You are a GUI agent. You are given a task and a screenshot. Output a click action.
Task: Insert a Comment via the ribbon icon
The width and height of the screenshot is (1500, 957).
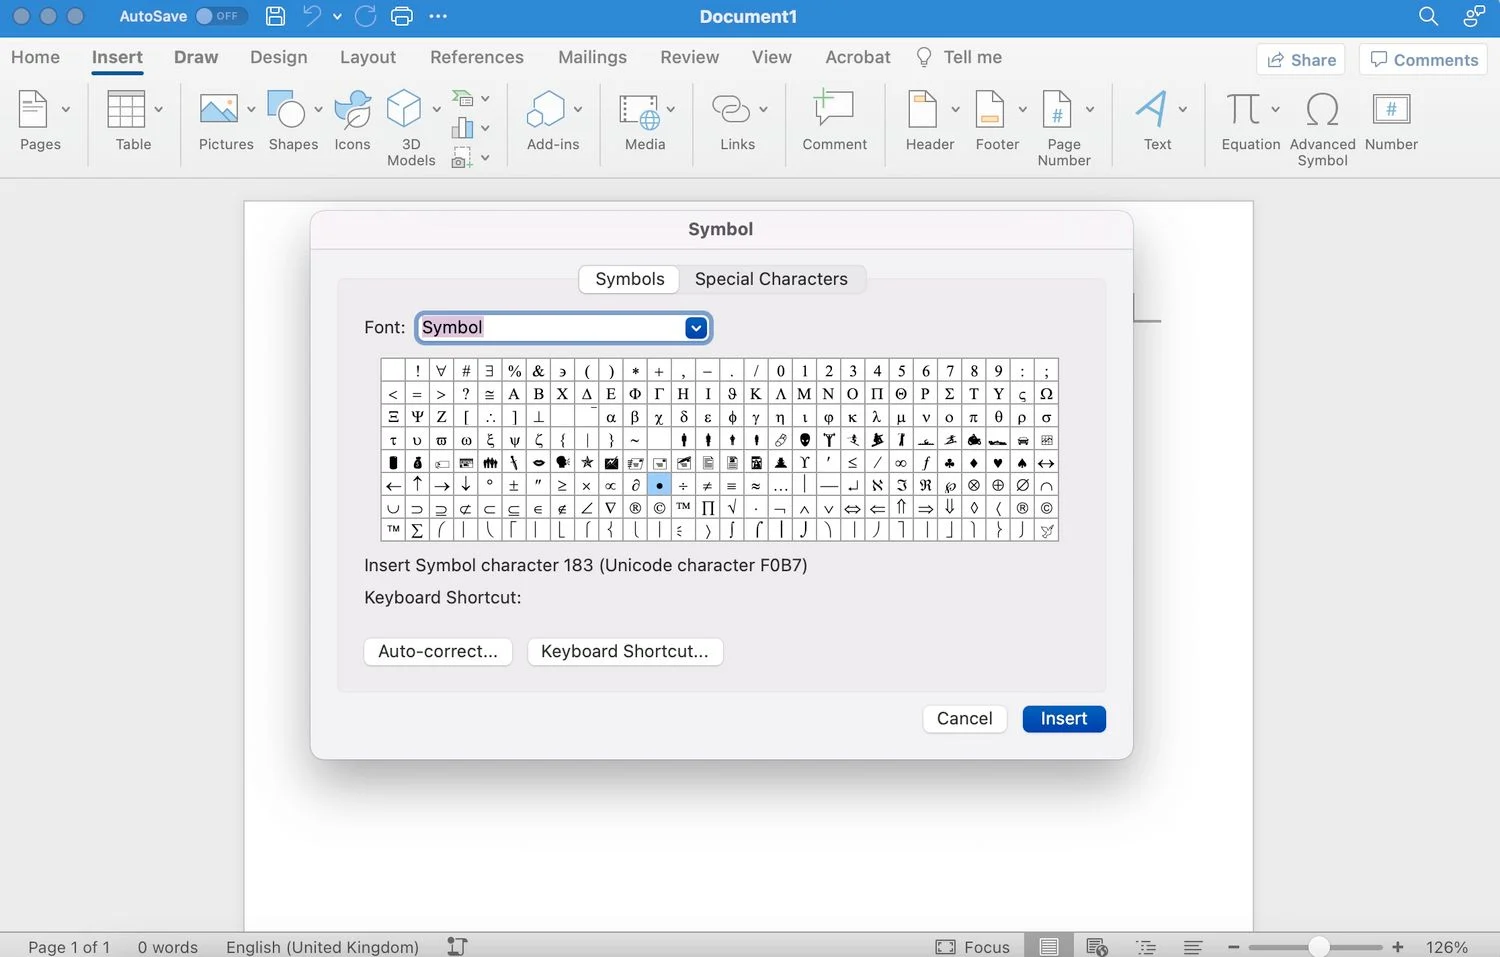pyautogui.click(x=834, y=107)
